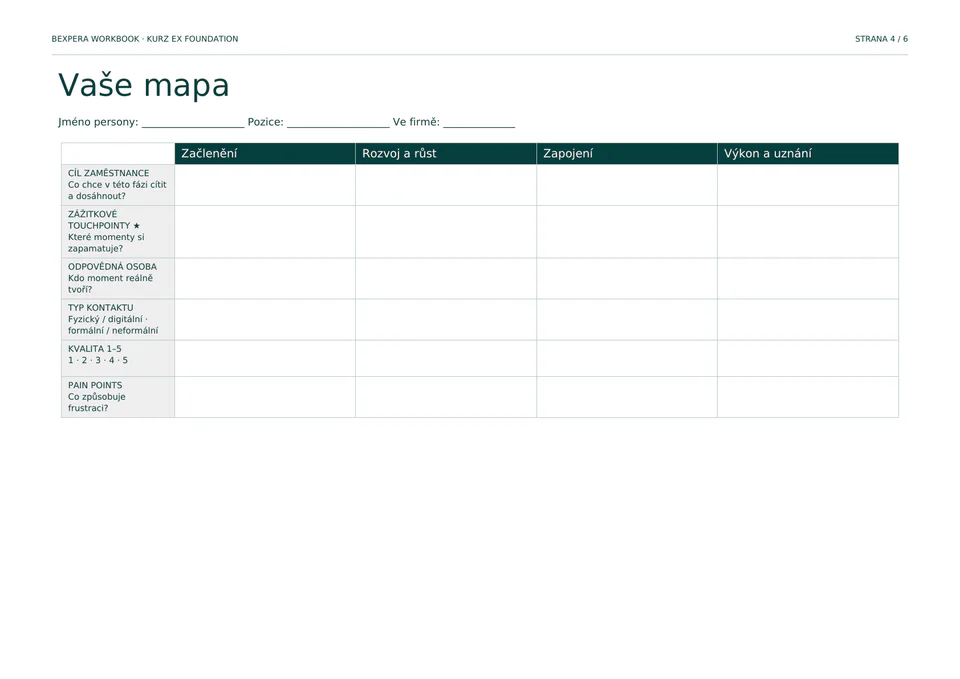The image size is (960, 679).
Task: Click the Pain points cell under Zapojení
Action: point(627,397)
